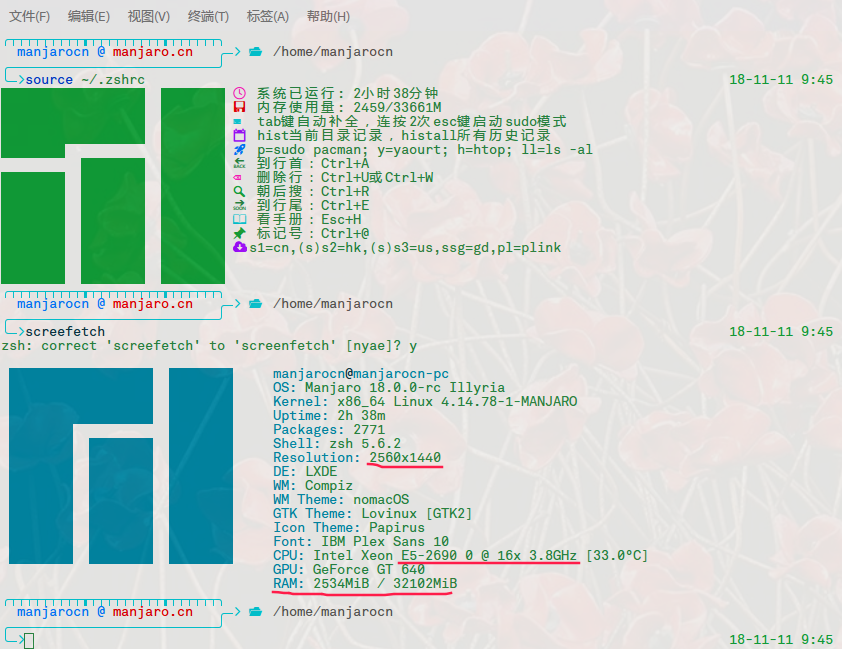Click the folder icon in the bottom empty prompt
Image resolution: width=842 pixels, height=649 pixels.
click(256, 611)
